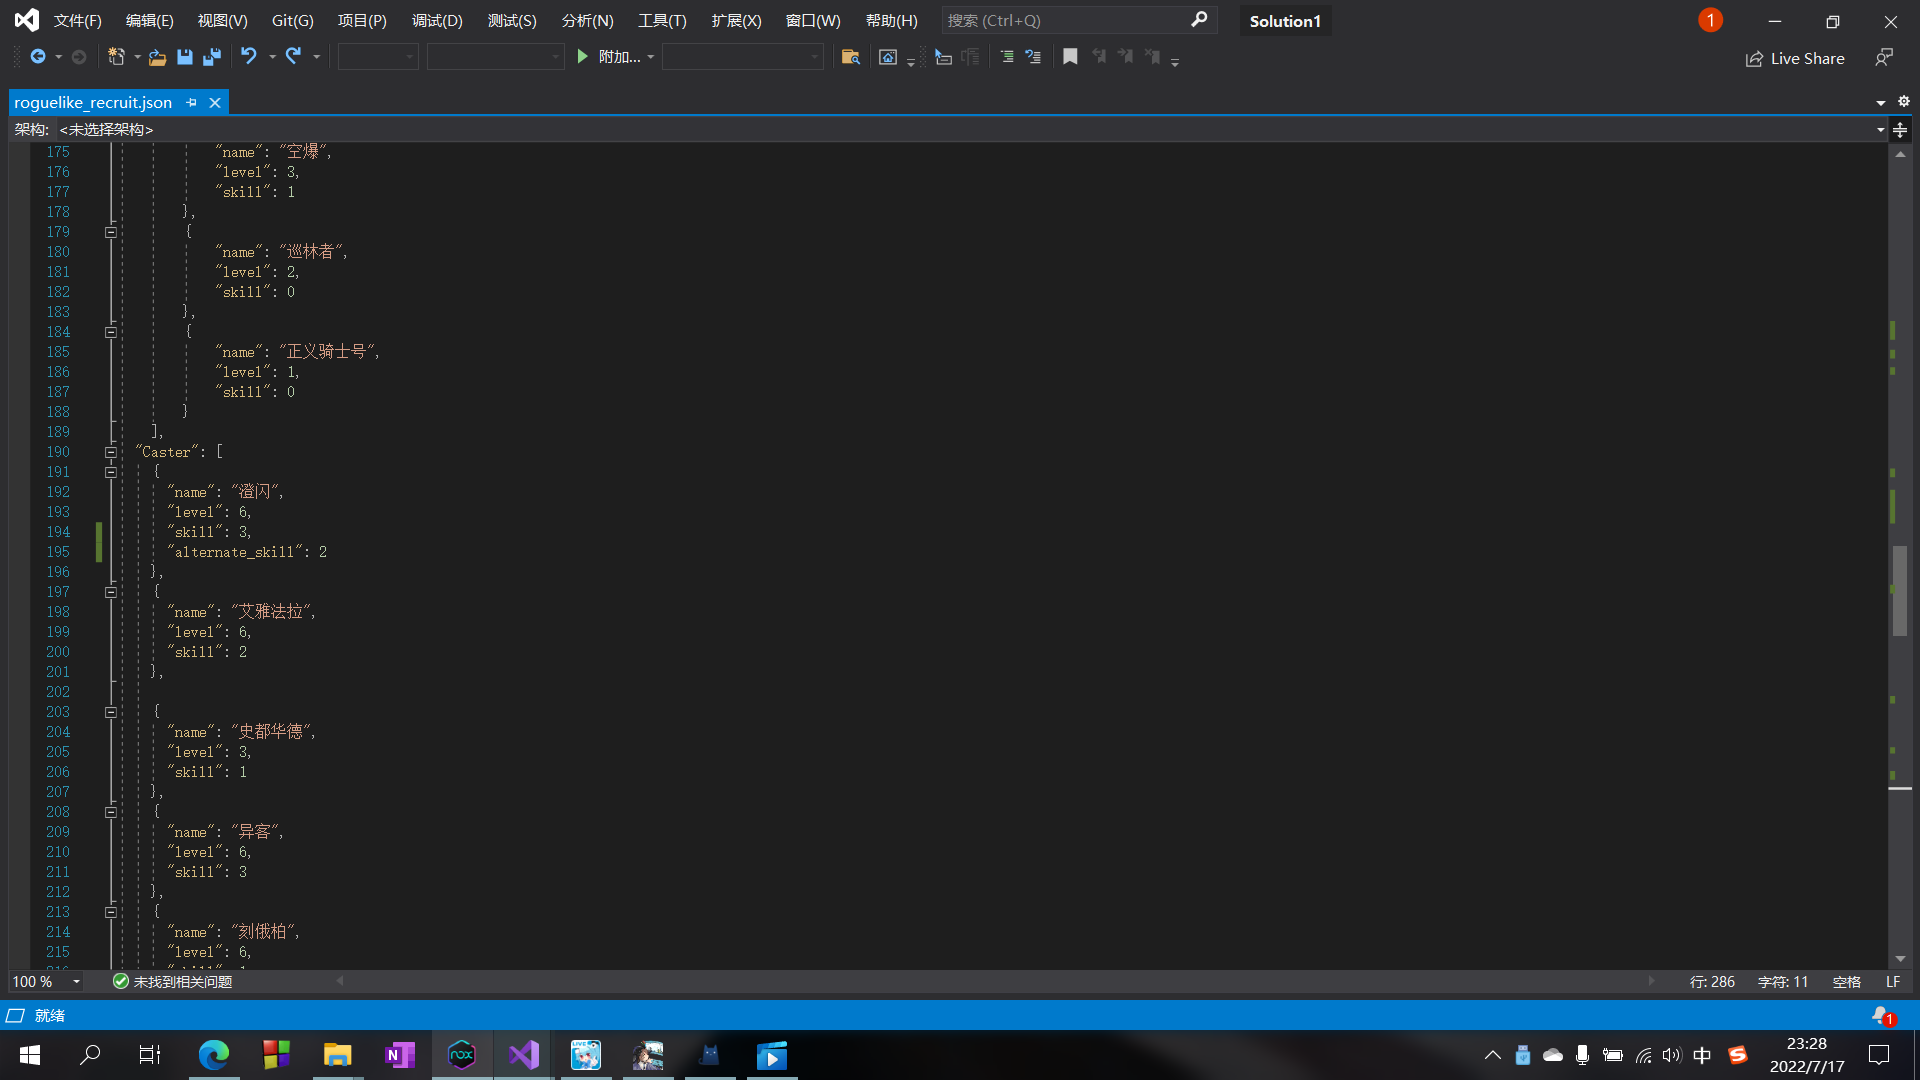Screen dimensions: 1920x1080
Task: Open the zoom level 100% dropdown
Action: pos(76,982)
